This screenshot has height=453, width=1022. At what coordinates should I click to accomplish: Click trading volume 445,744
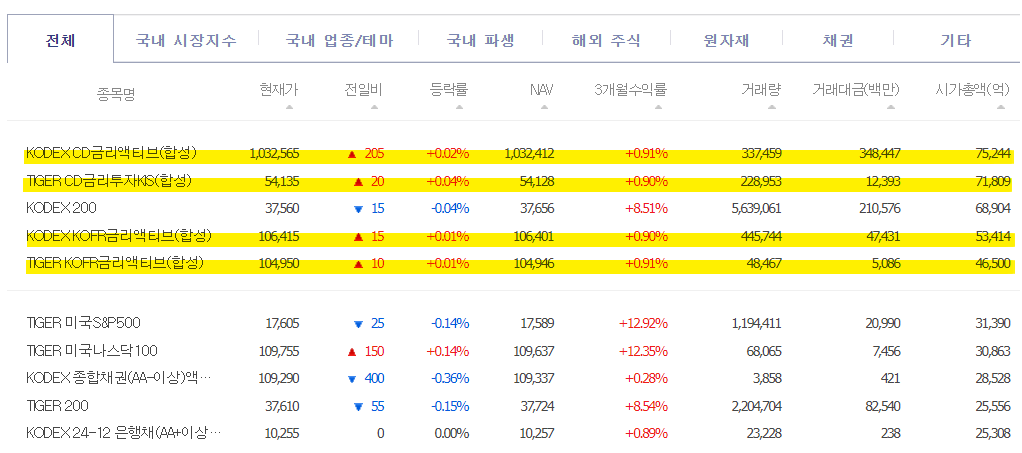click(761, 236)
